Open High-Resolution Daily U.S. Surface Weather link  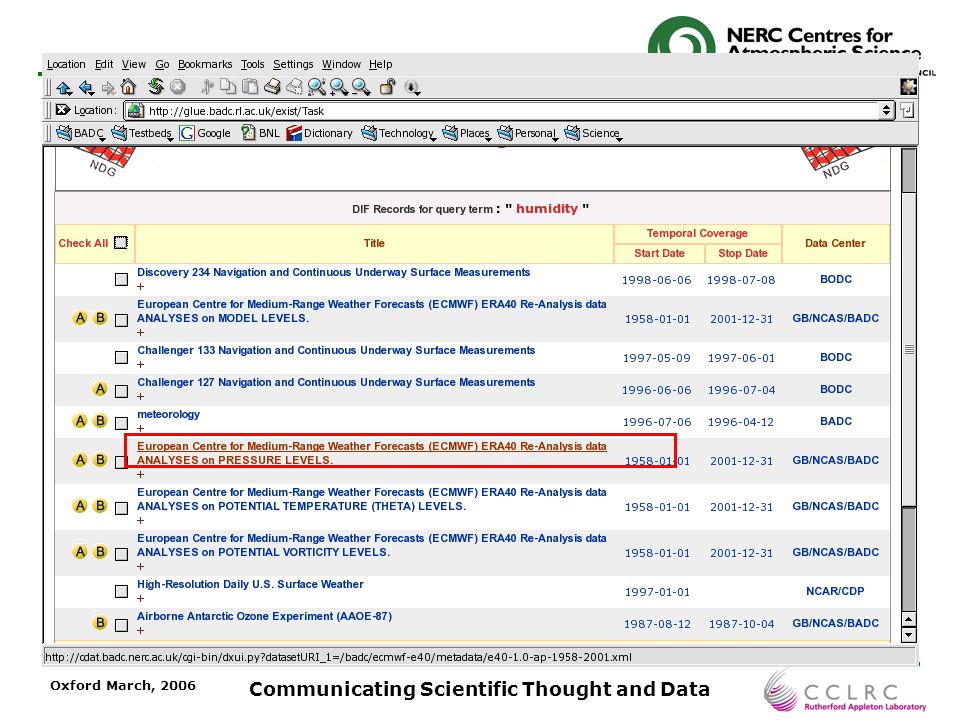click(x=250, y=585)
